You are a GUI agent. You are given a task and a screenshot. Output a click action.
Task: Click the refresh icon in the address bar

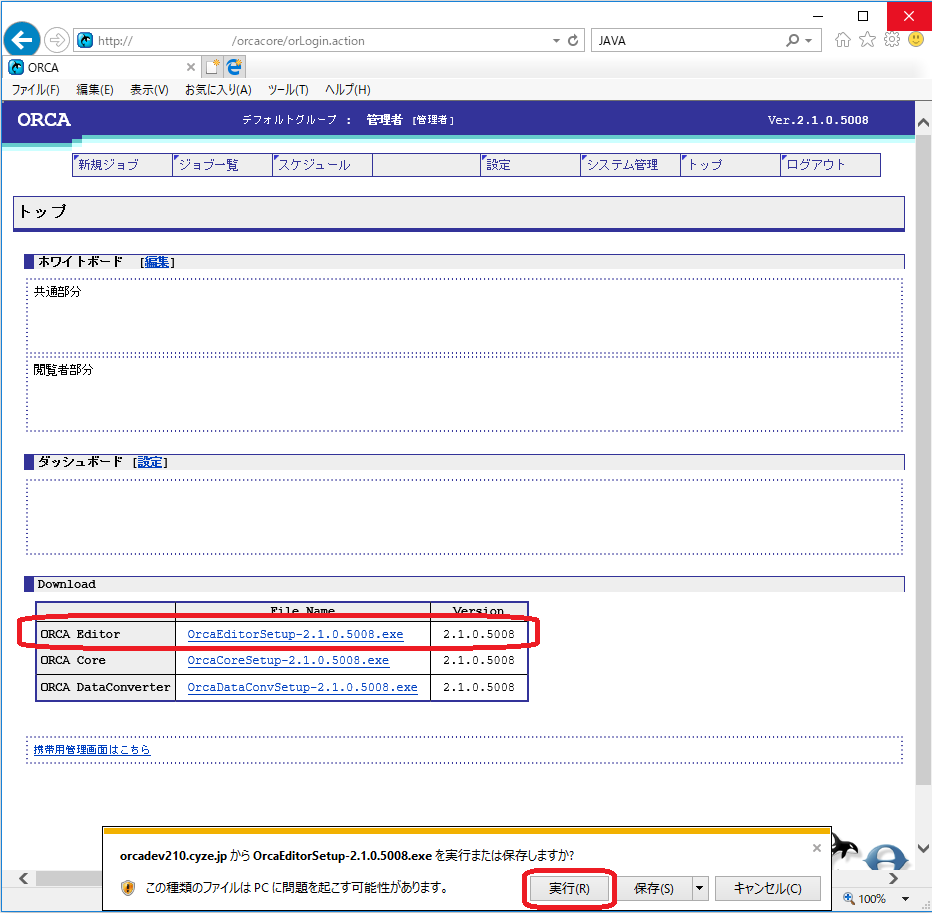click(573, 40)
